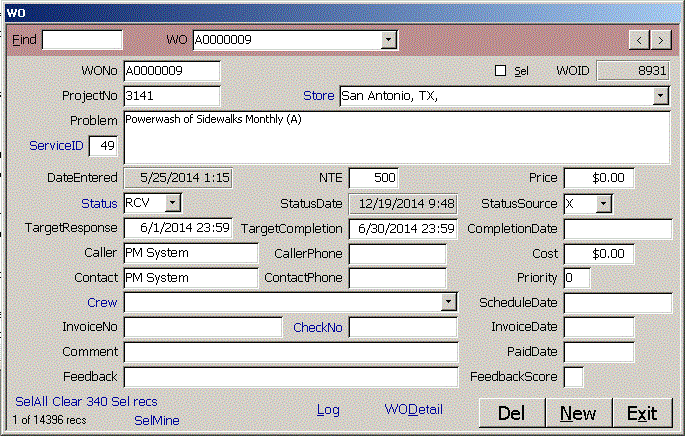Click the New button
The height and width of the screenshot is (436, 685).
577,413
